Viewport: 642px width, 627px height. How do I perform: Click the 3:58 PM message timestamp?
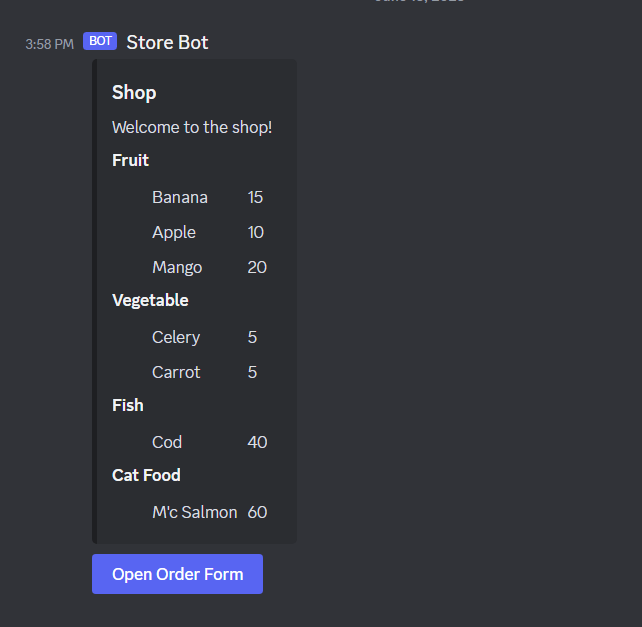49,44
